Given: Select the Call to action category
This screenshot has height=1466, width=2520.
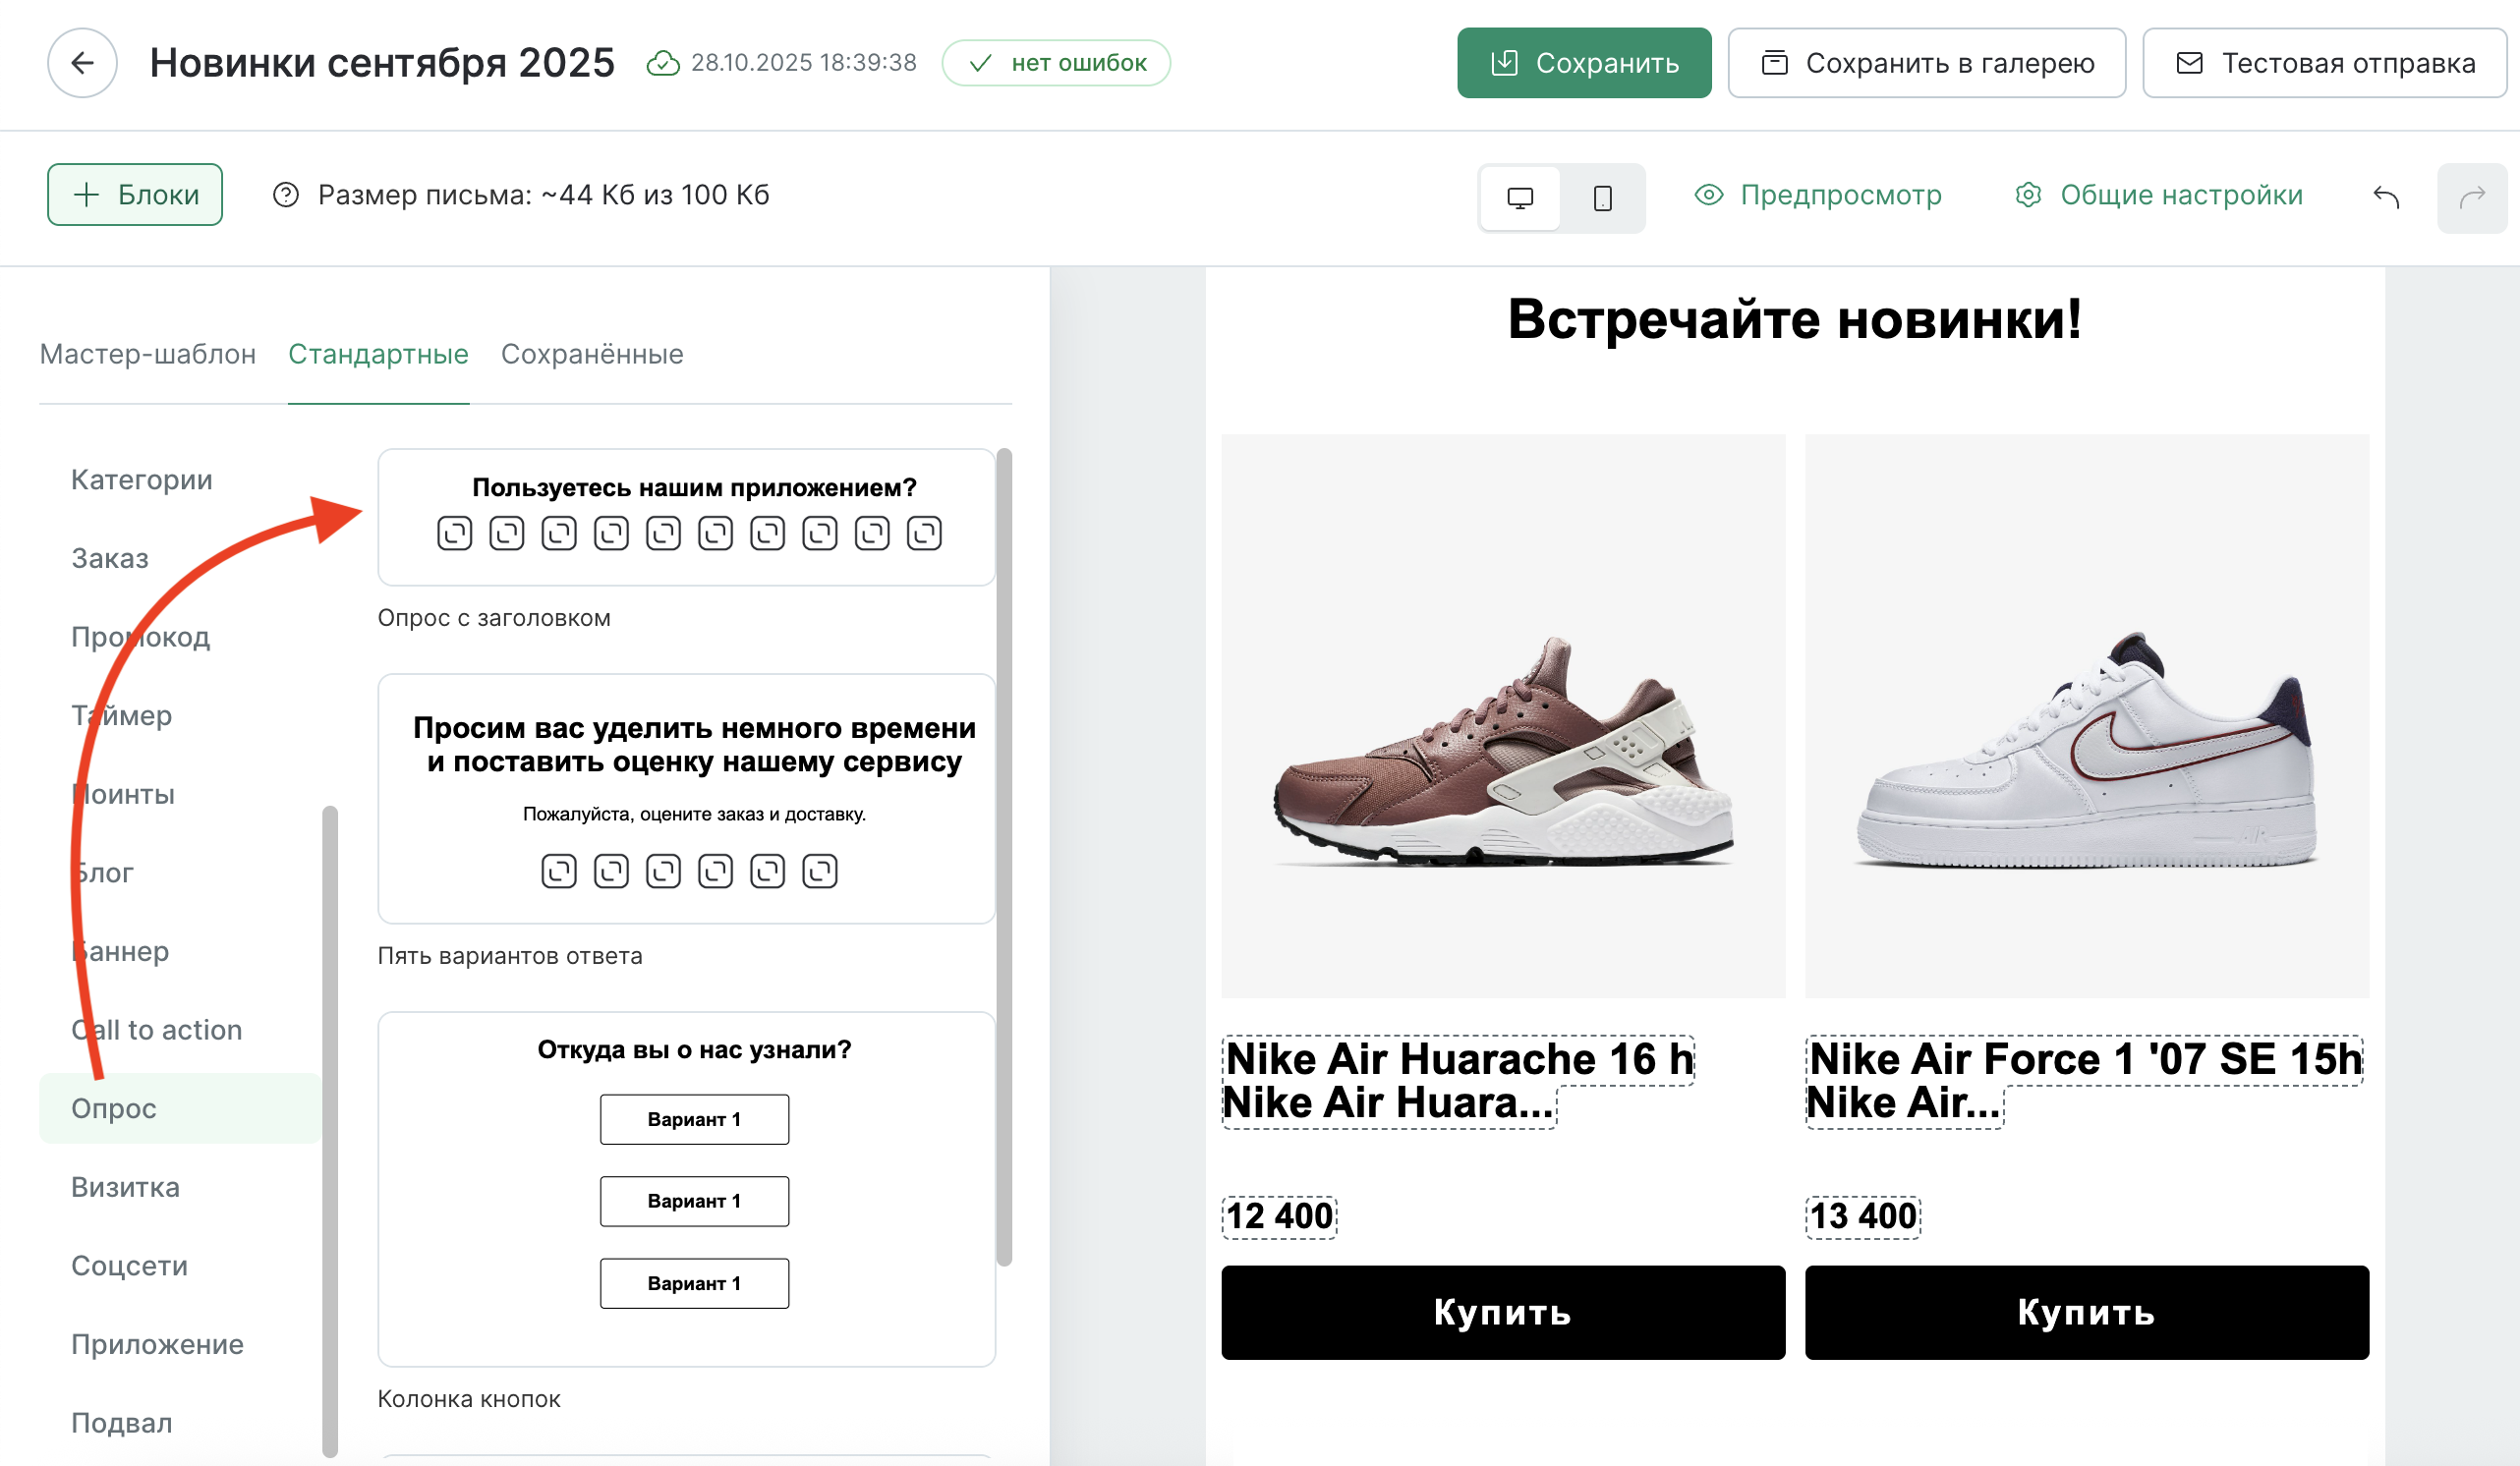Looking at the screenshot, I should (157, 1030).
